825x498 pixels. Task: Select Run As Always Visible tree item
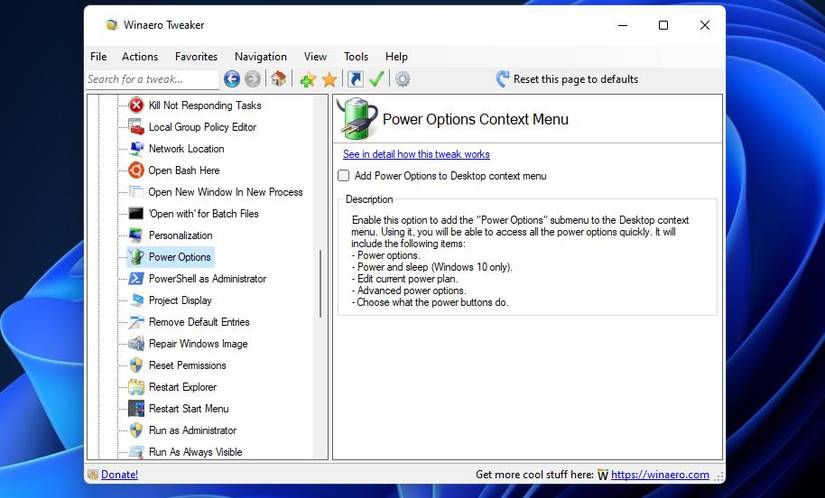click(195, 452)
